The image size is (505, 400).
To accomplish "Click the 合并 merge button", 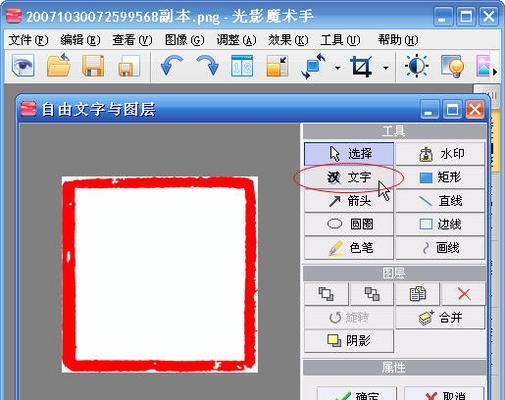I will 440,318.
